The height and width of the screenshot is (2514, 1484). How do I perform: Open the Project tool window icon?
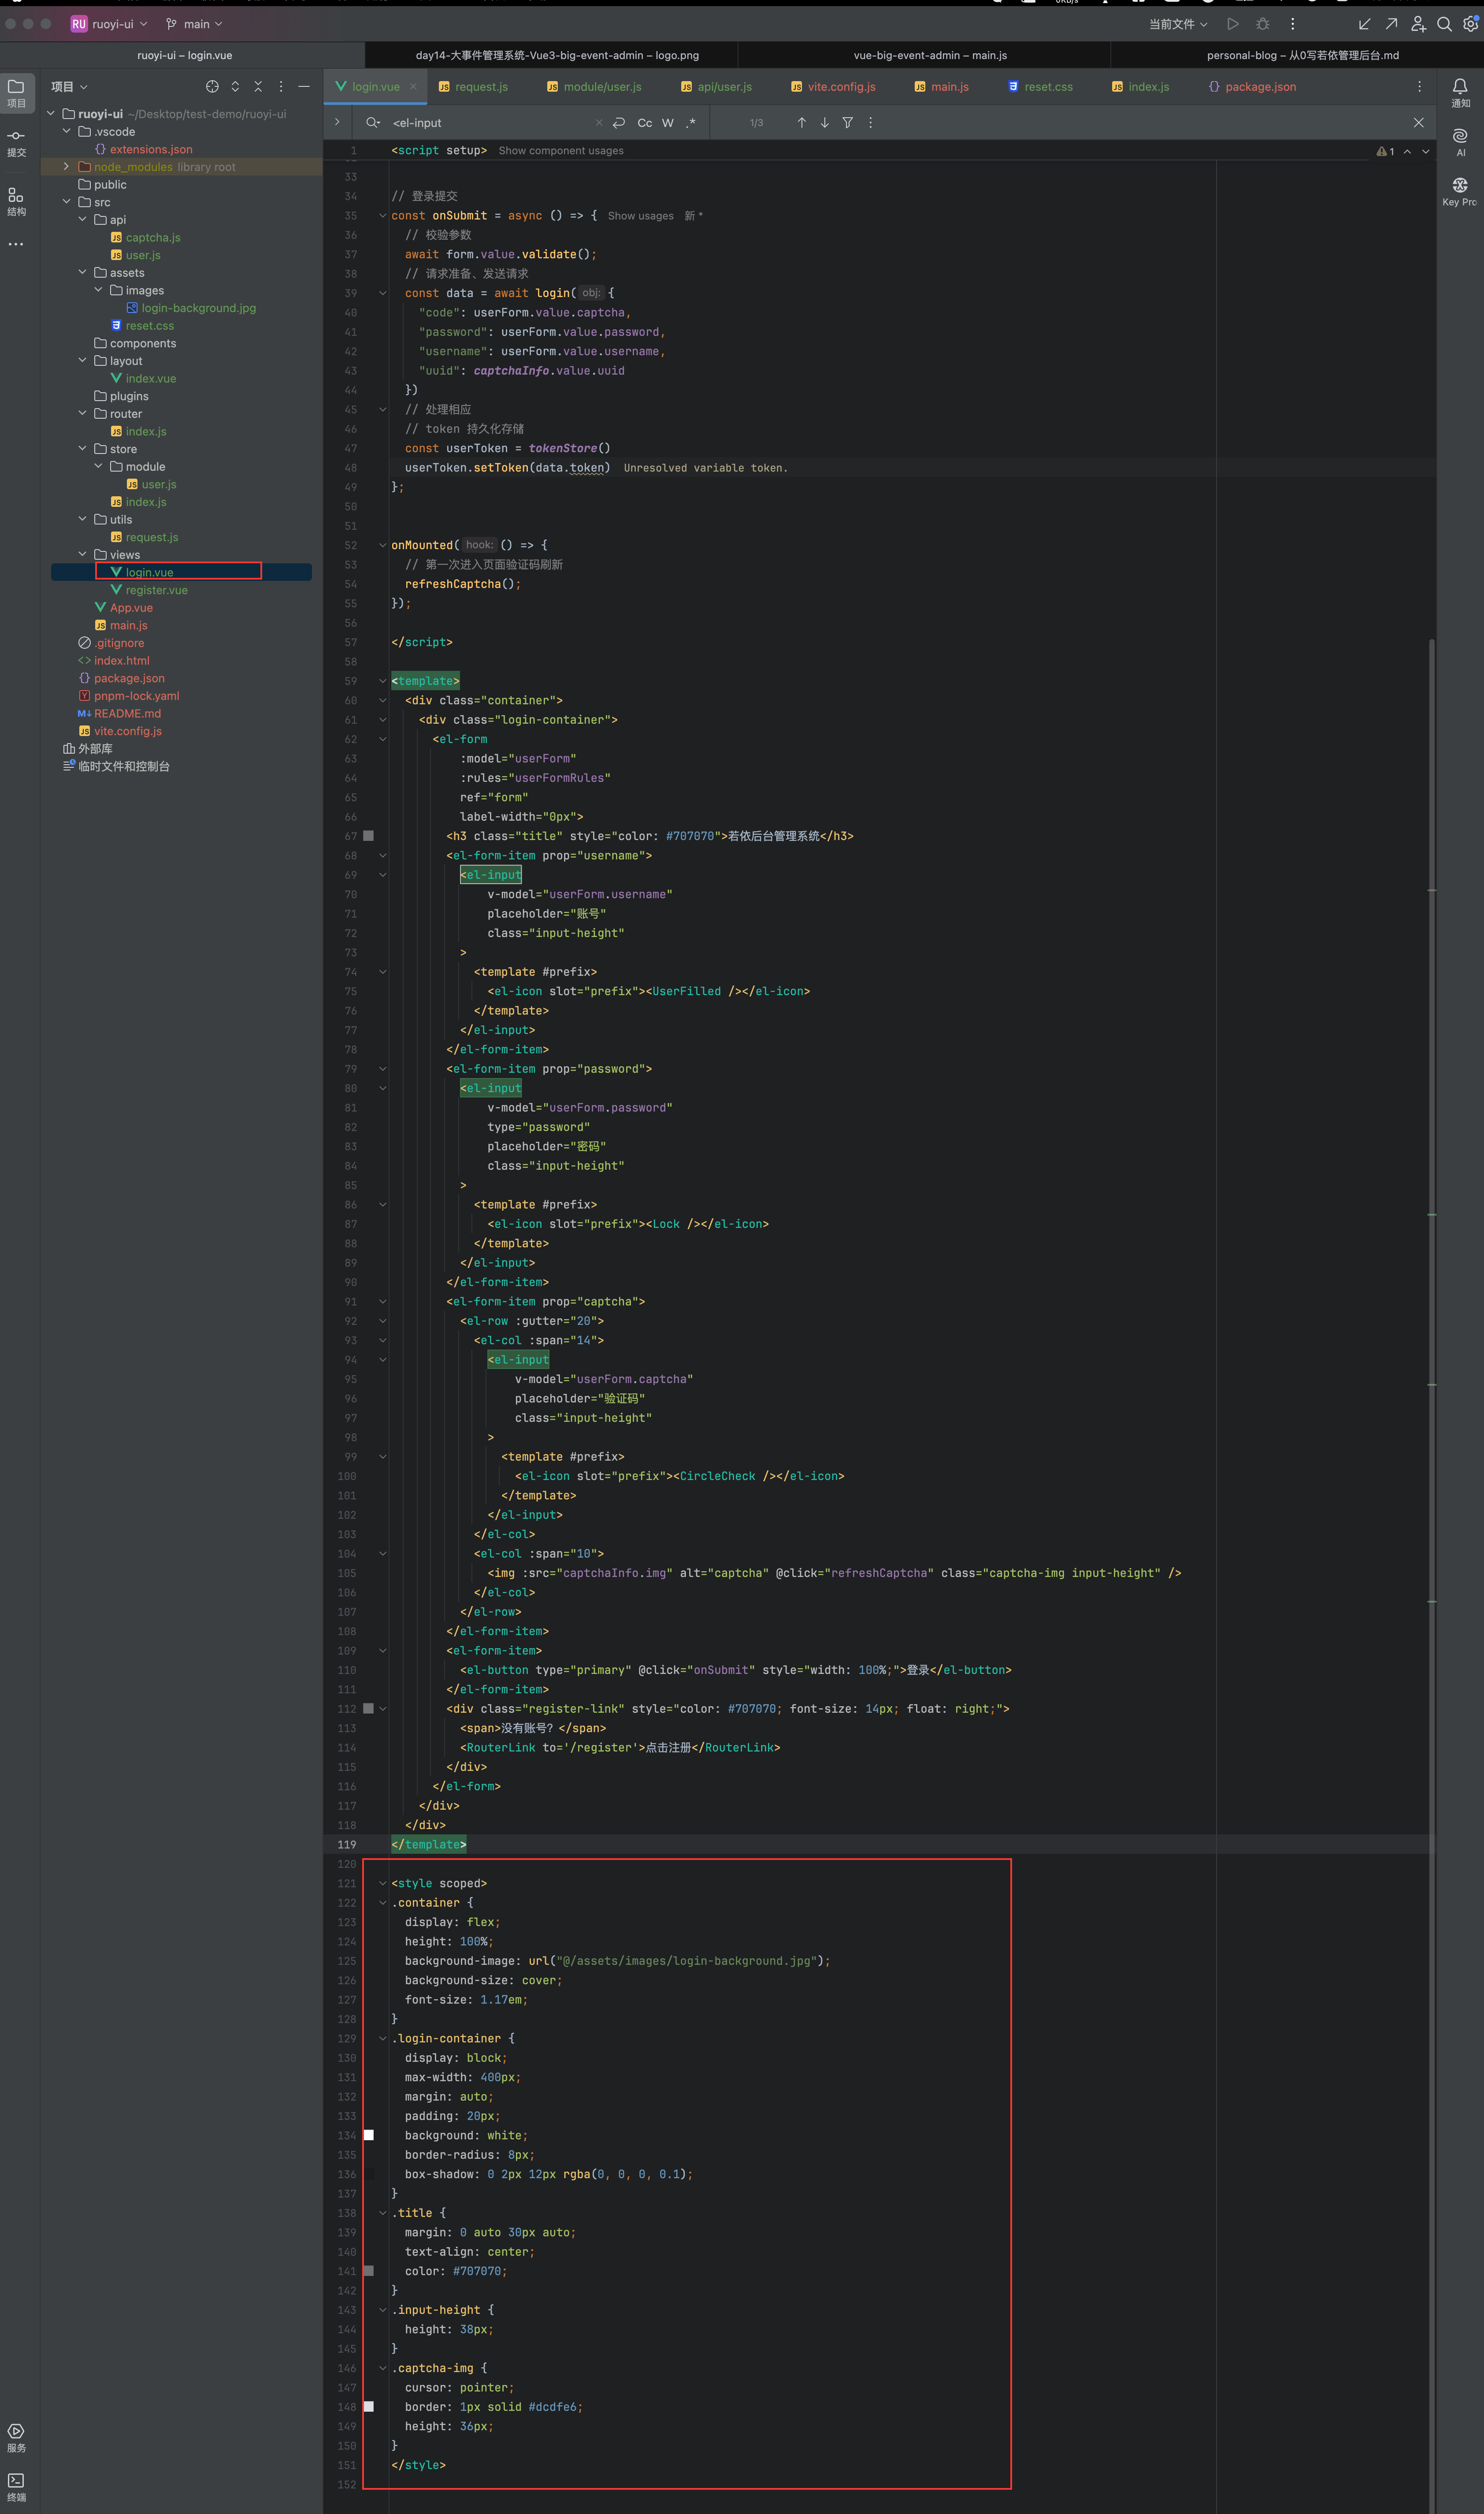coord(16,92)
